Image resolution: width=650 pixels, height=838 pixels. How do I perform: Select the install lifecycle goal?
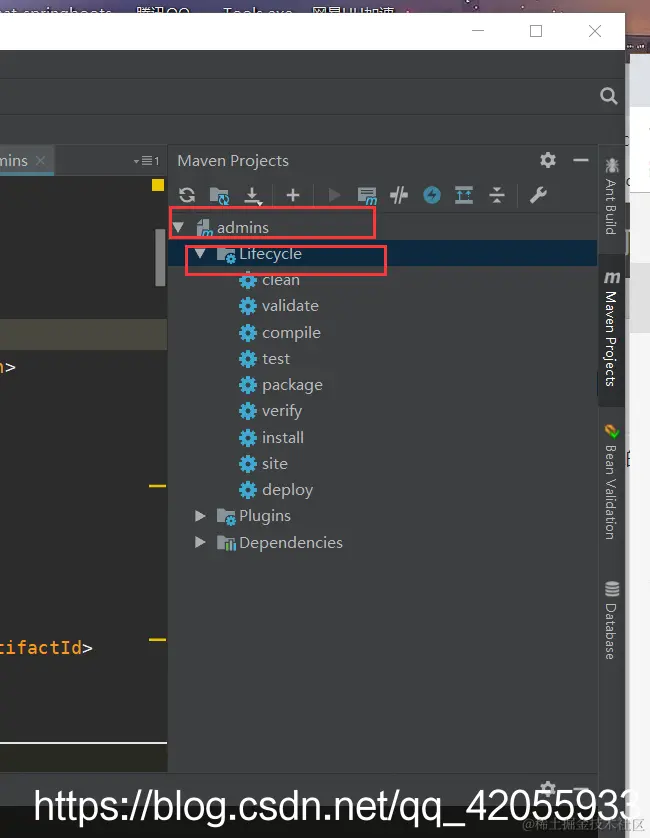click(283, 438)
